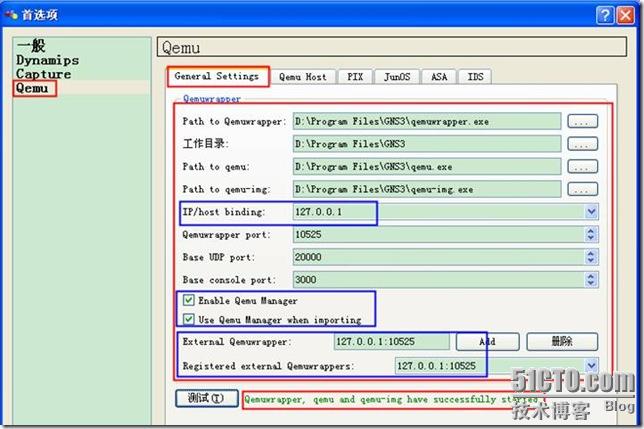Increase the Base UDP port value
Screen dimensions: 644x429
(591, 253)
